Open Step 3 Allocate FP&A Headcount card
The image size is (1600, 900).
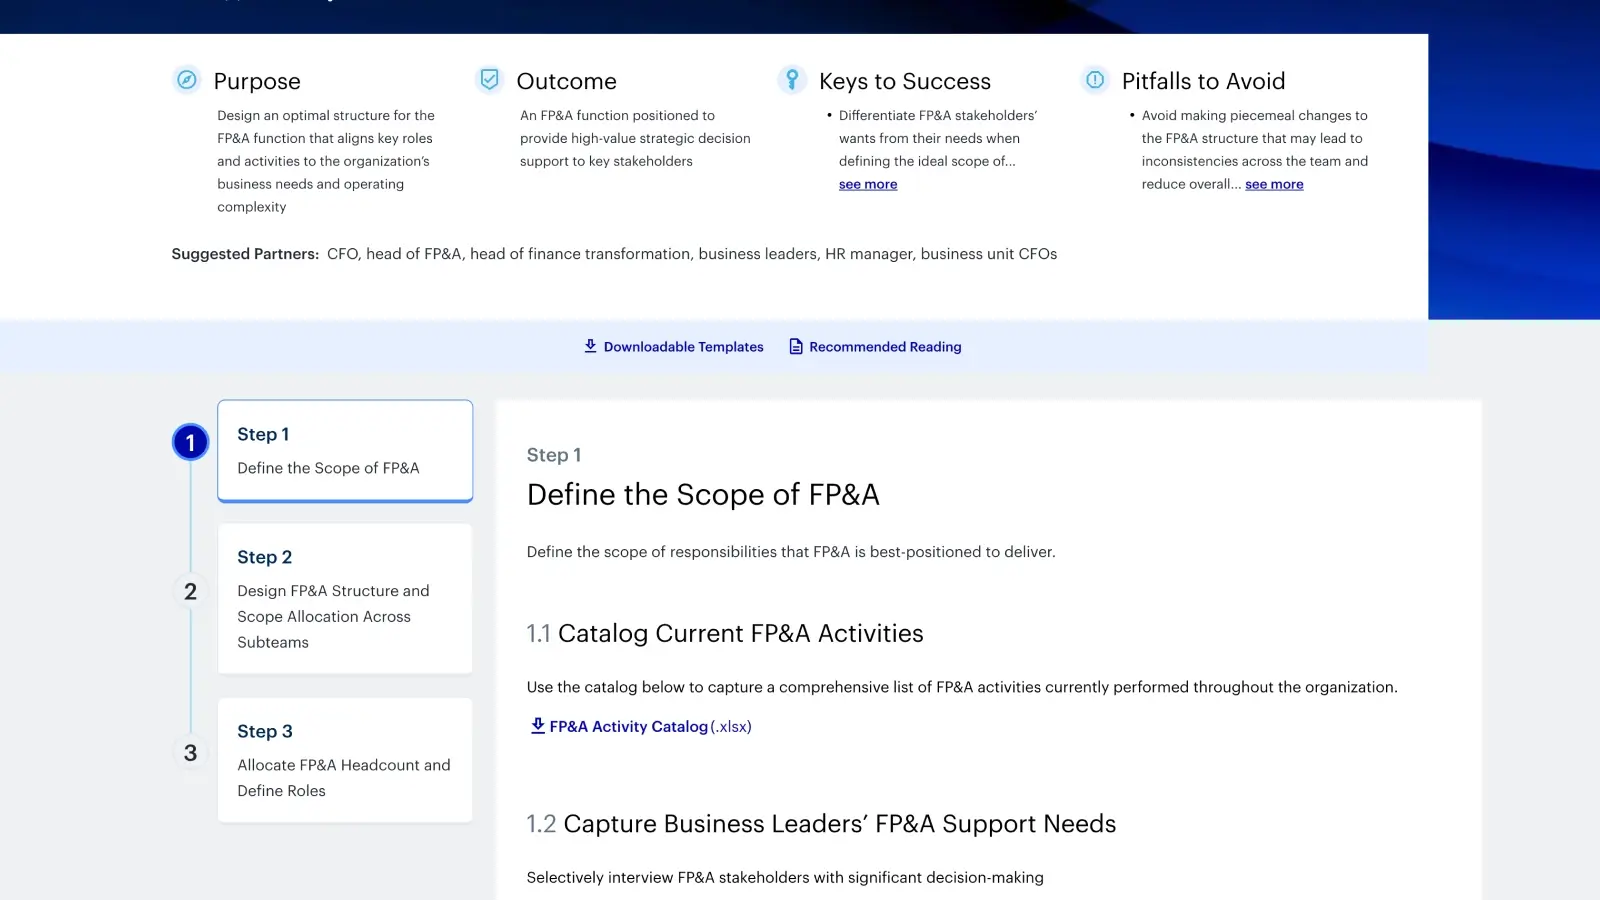344,760
